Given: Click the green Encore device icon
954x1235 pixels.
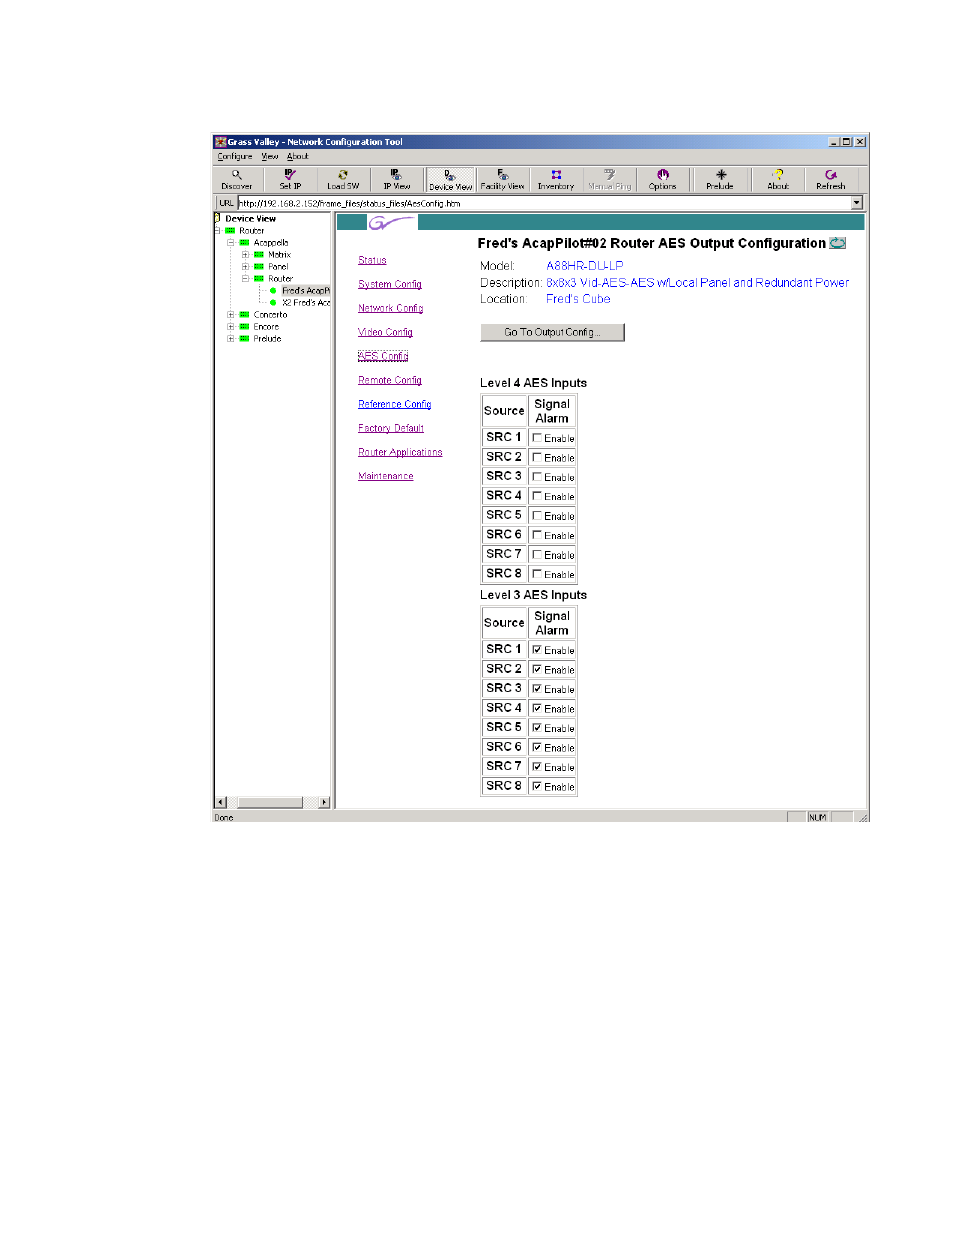Looking at the screenshot, I should pos(244,327).
